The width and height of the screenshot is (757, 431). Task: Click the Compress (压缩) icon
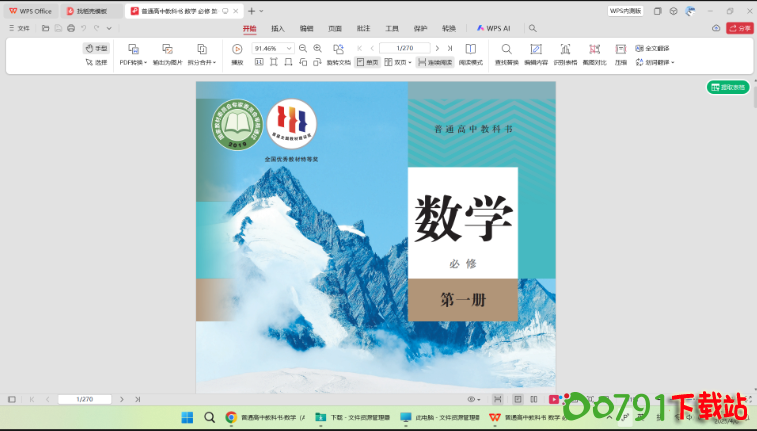coord(621,49)
